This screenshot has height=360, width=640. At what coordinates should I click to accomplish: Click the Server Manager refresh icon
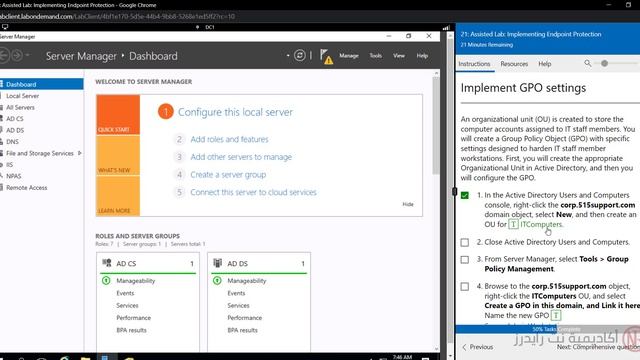(x=300, y=56)
